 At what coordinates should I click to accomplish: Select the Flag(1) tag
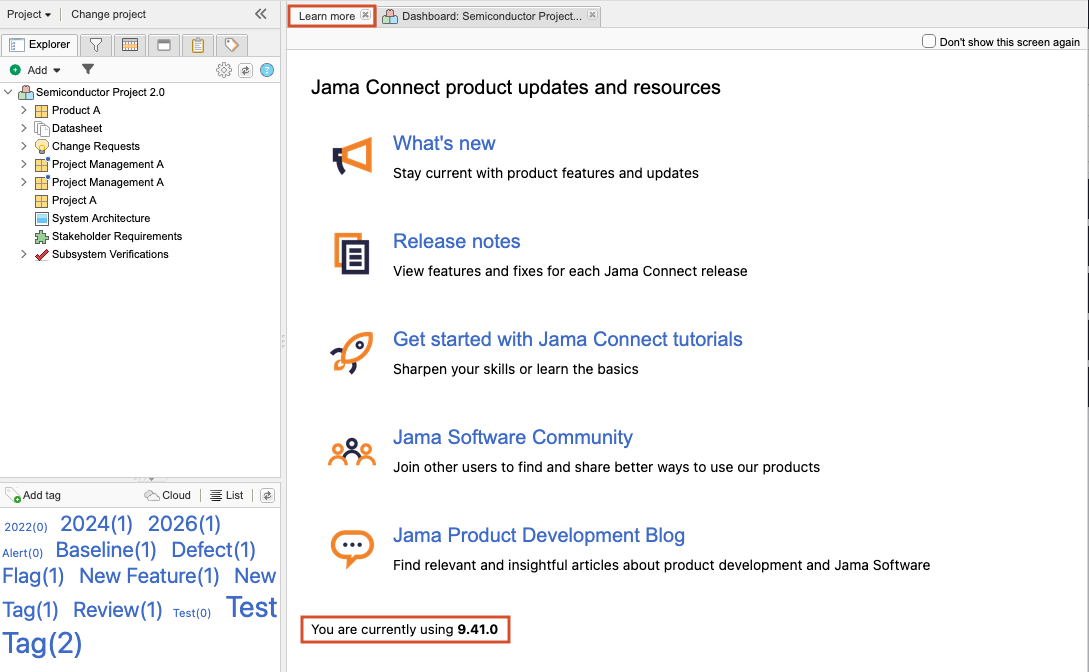click(33, 576)
